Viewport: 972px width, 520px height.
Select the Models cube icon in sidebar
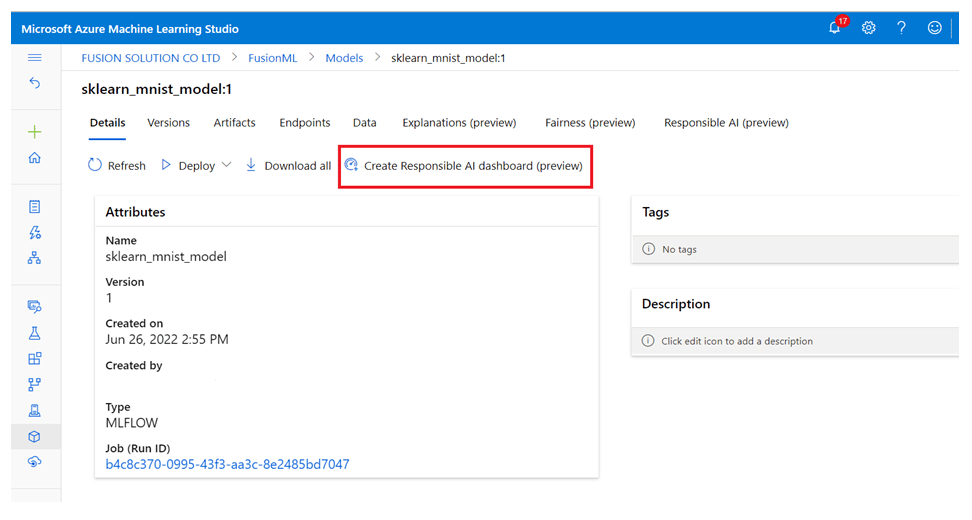35,436
